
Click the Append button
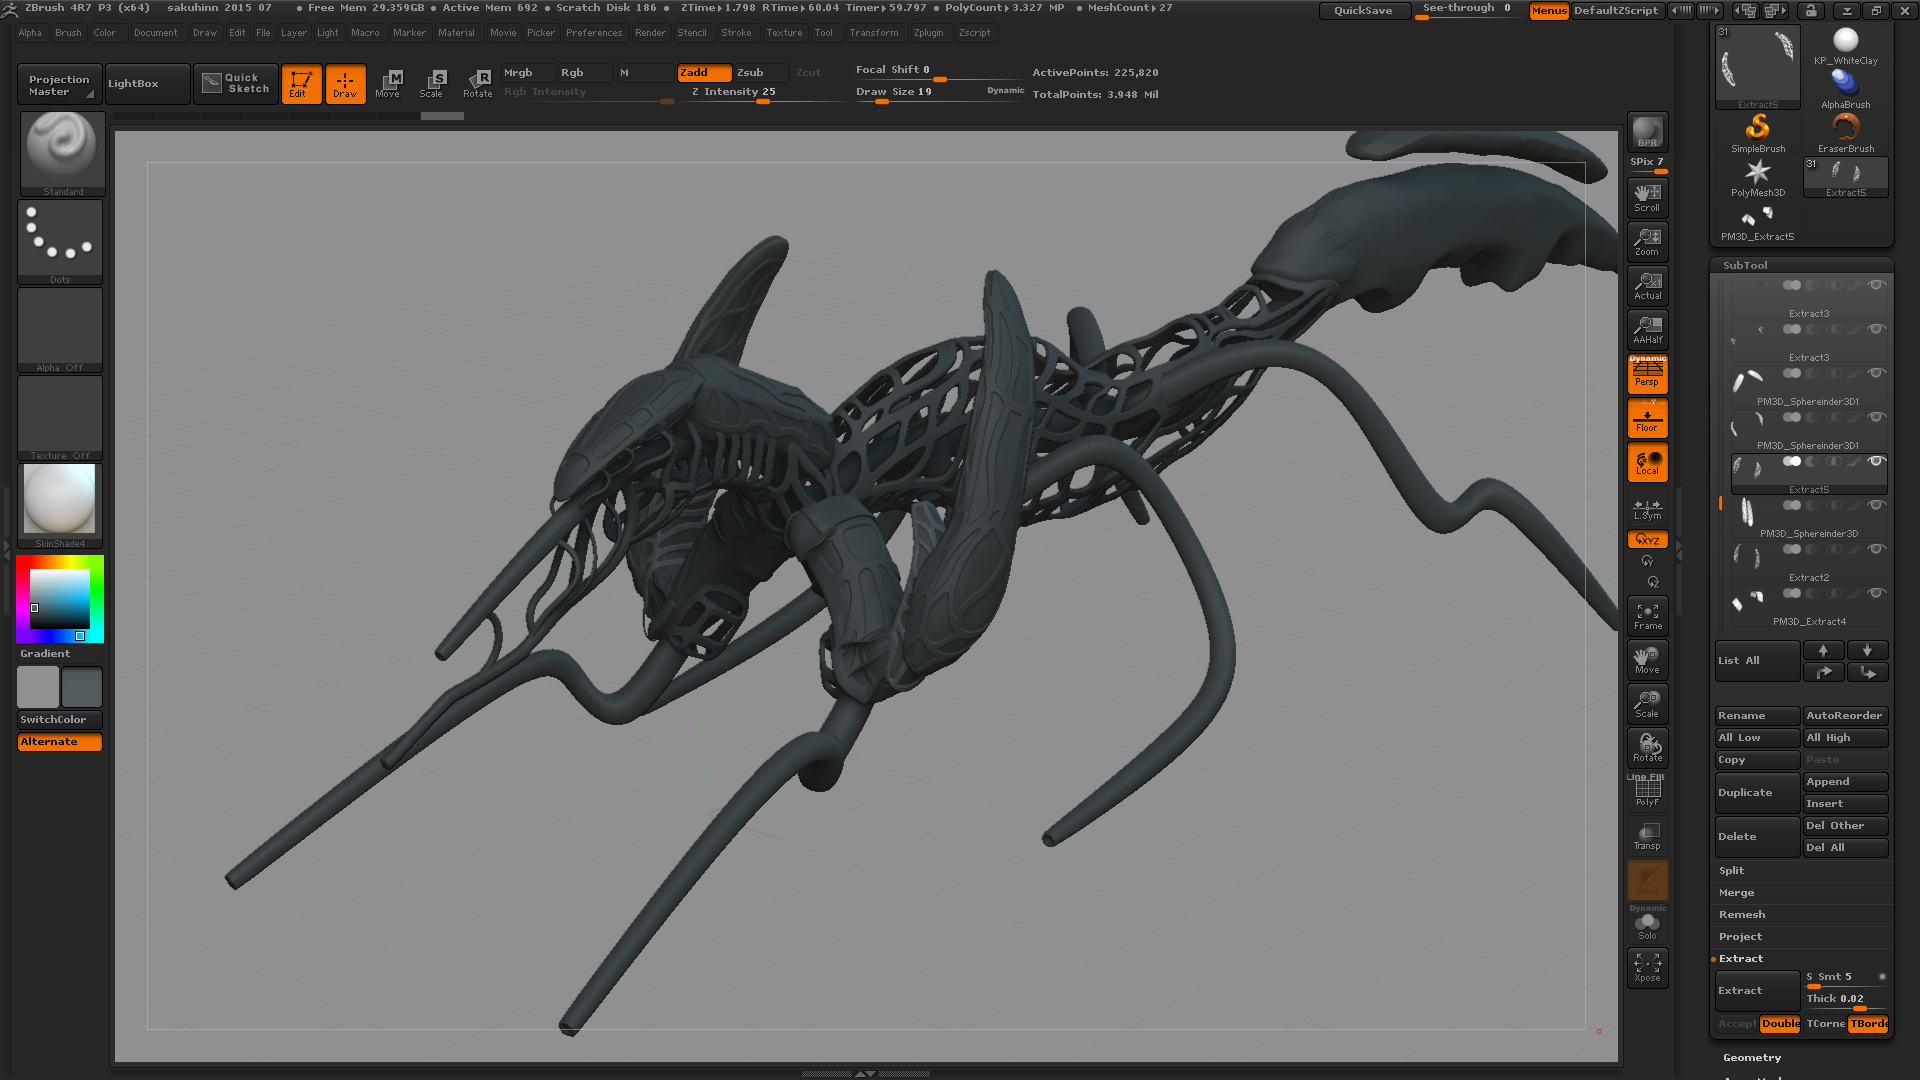pos(1845,781)
